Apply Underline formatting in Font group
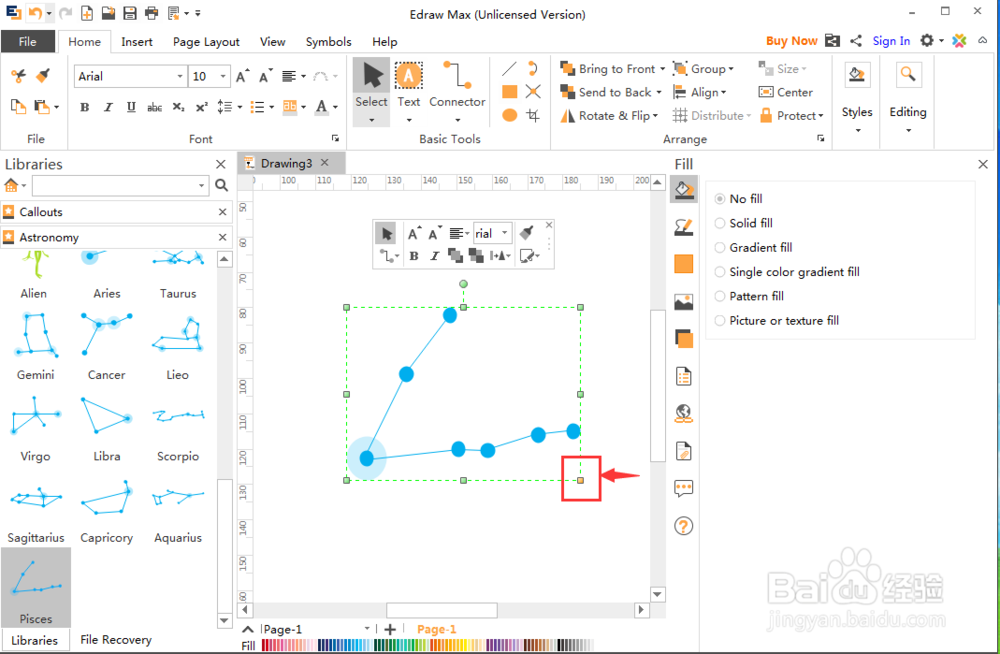The height and width of the screenshot is (654, 1000). click(131, 107)
